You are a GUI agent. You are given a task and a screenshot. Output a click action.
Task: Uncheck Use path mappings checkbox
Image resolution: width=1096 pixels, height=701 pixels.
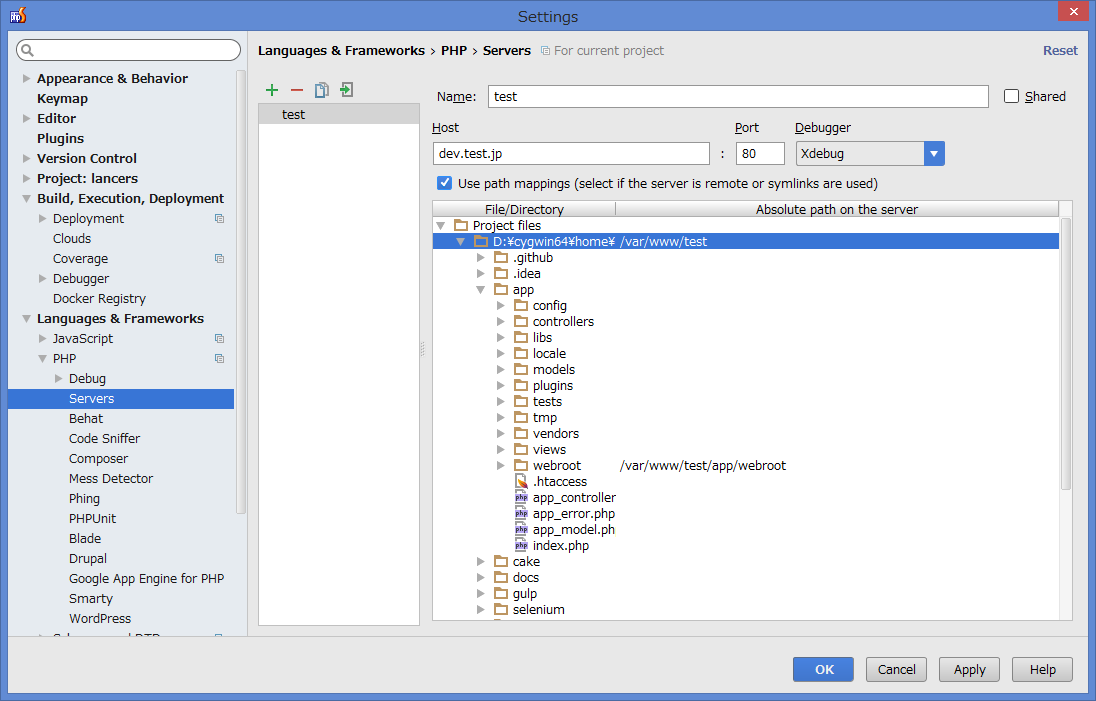click(x=445, y=183)
